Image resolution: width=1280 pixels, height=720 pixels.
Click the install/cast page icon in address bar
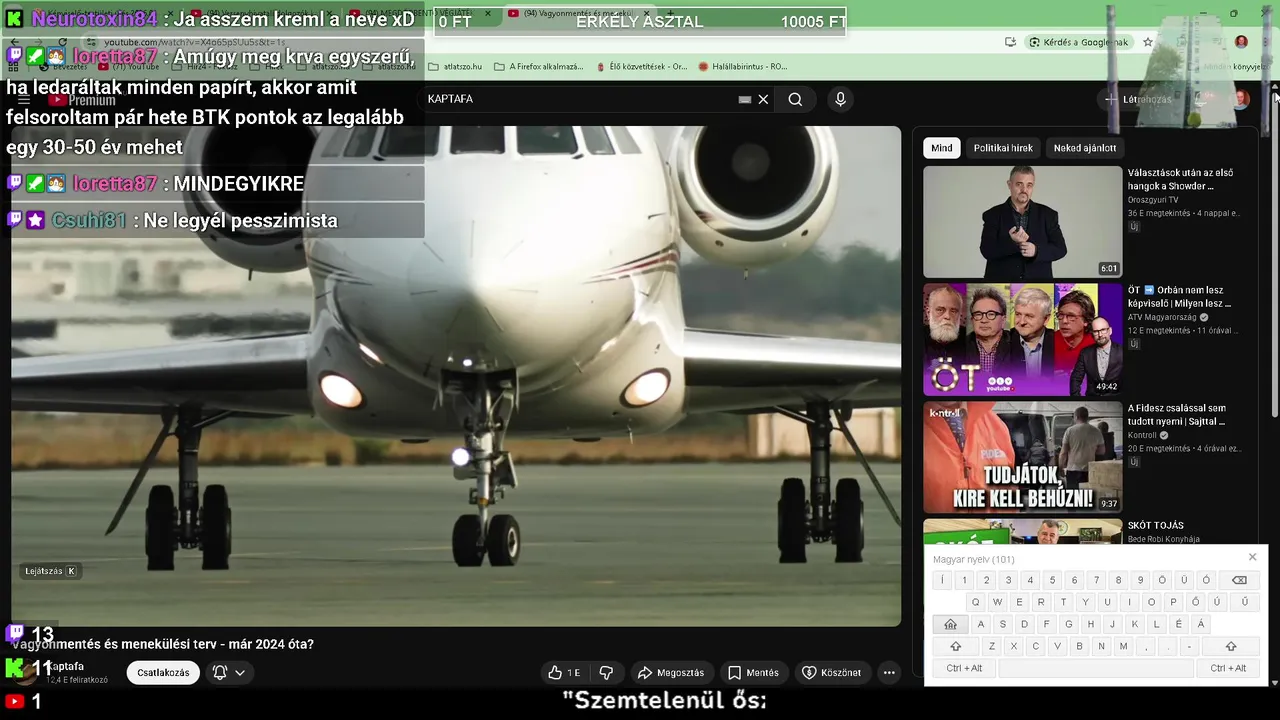pyautogui.click(x=1011, y=42)
